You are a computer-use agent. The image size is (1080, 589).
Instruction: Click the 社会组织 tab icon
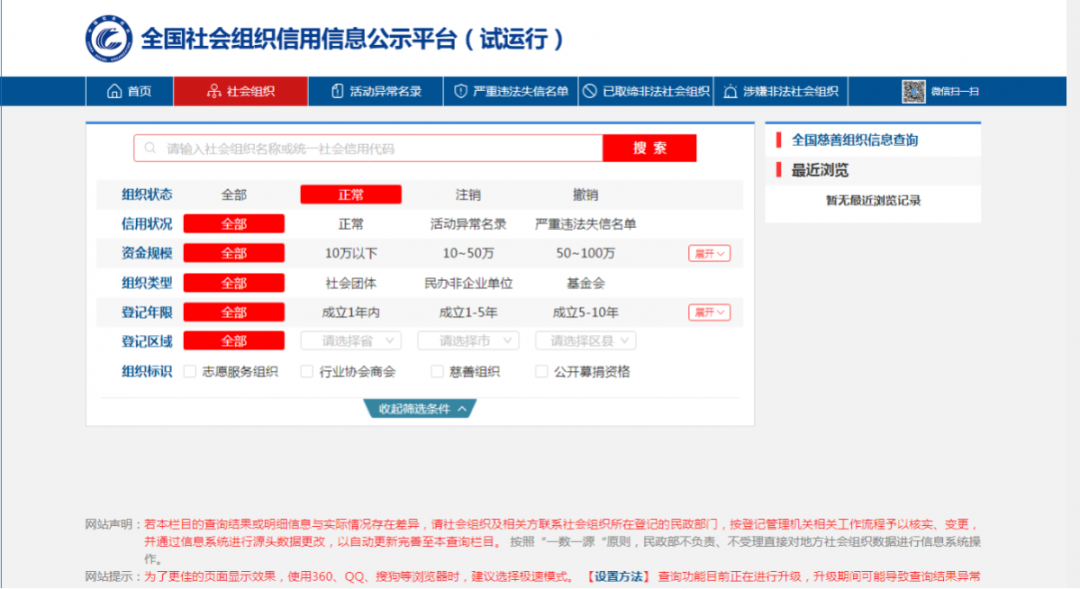tap(213, 92)
